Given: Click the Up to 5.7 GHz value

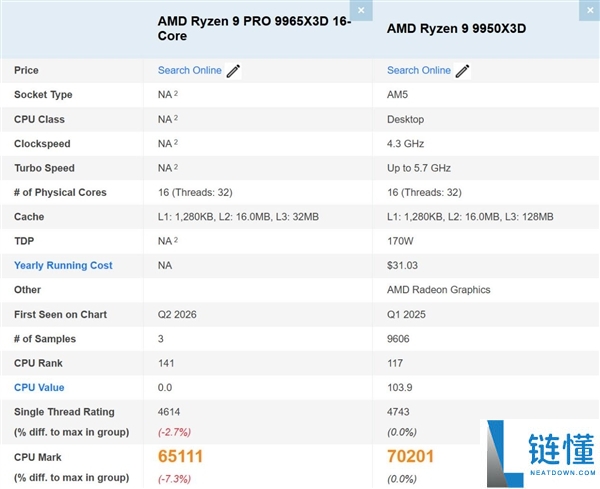Looking at the screenshot, I should [x=419, y=168].
